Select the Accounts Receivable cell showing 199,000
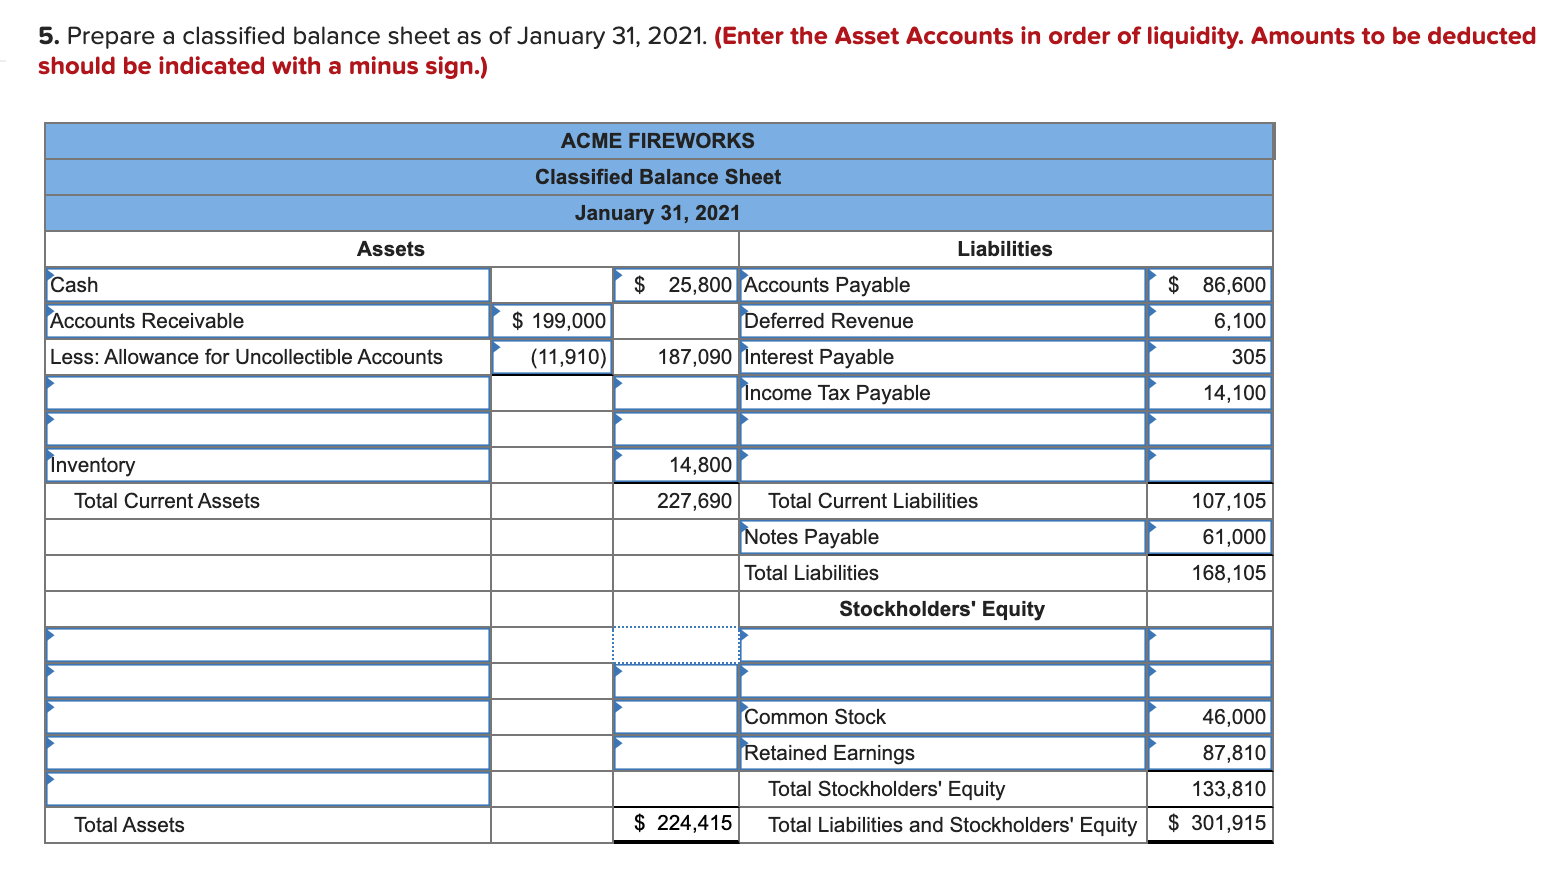The width and height of the screenshot is (1548, 874). point(550,320)
